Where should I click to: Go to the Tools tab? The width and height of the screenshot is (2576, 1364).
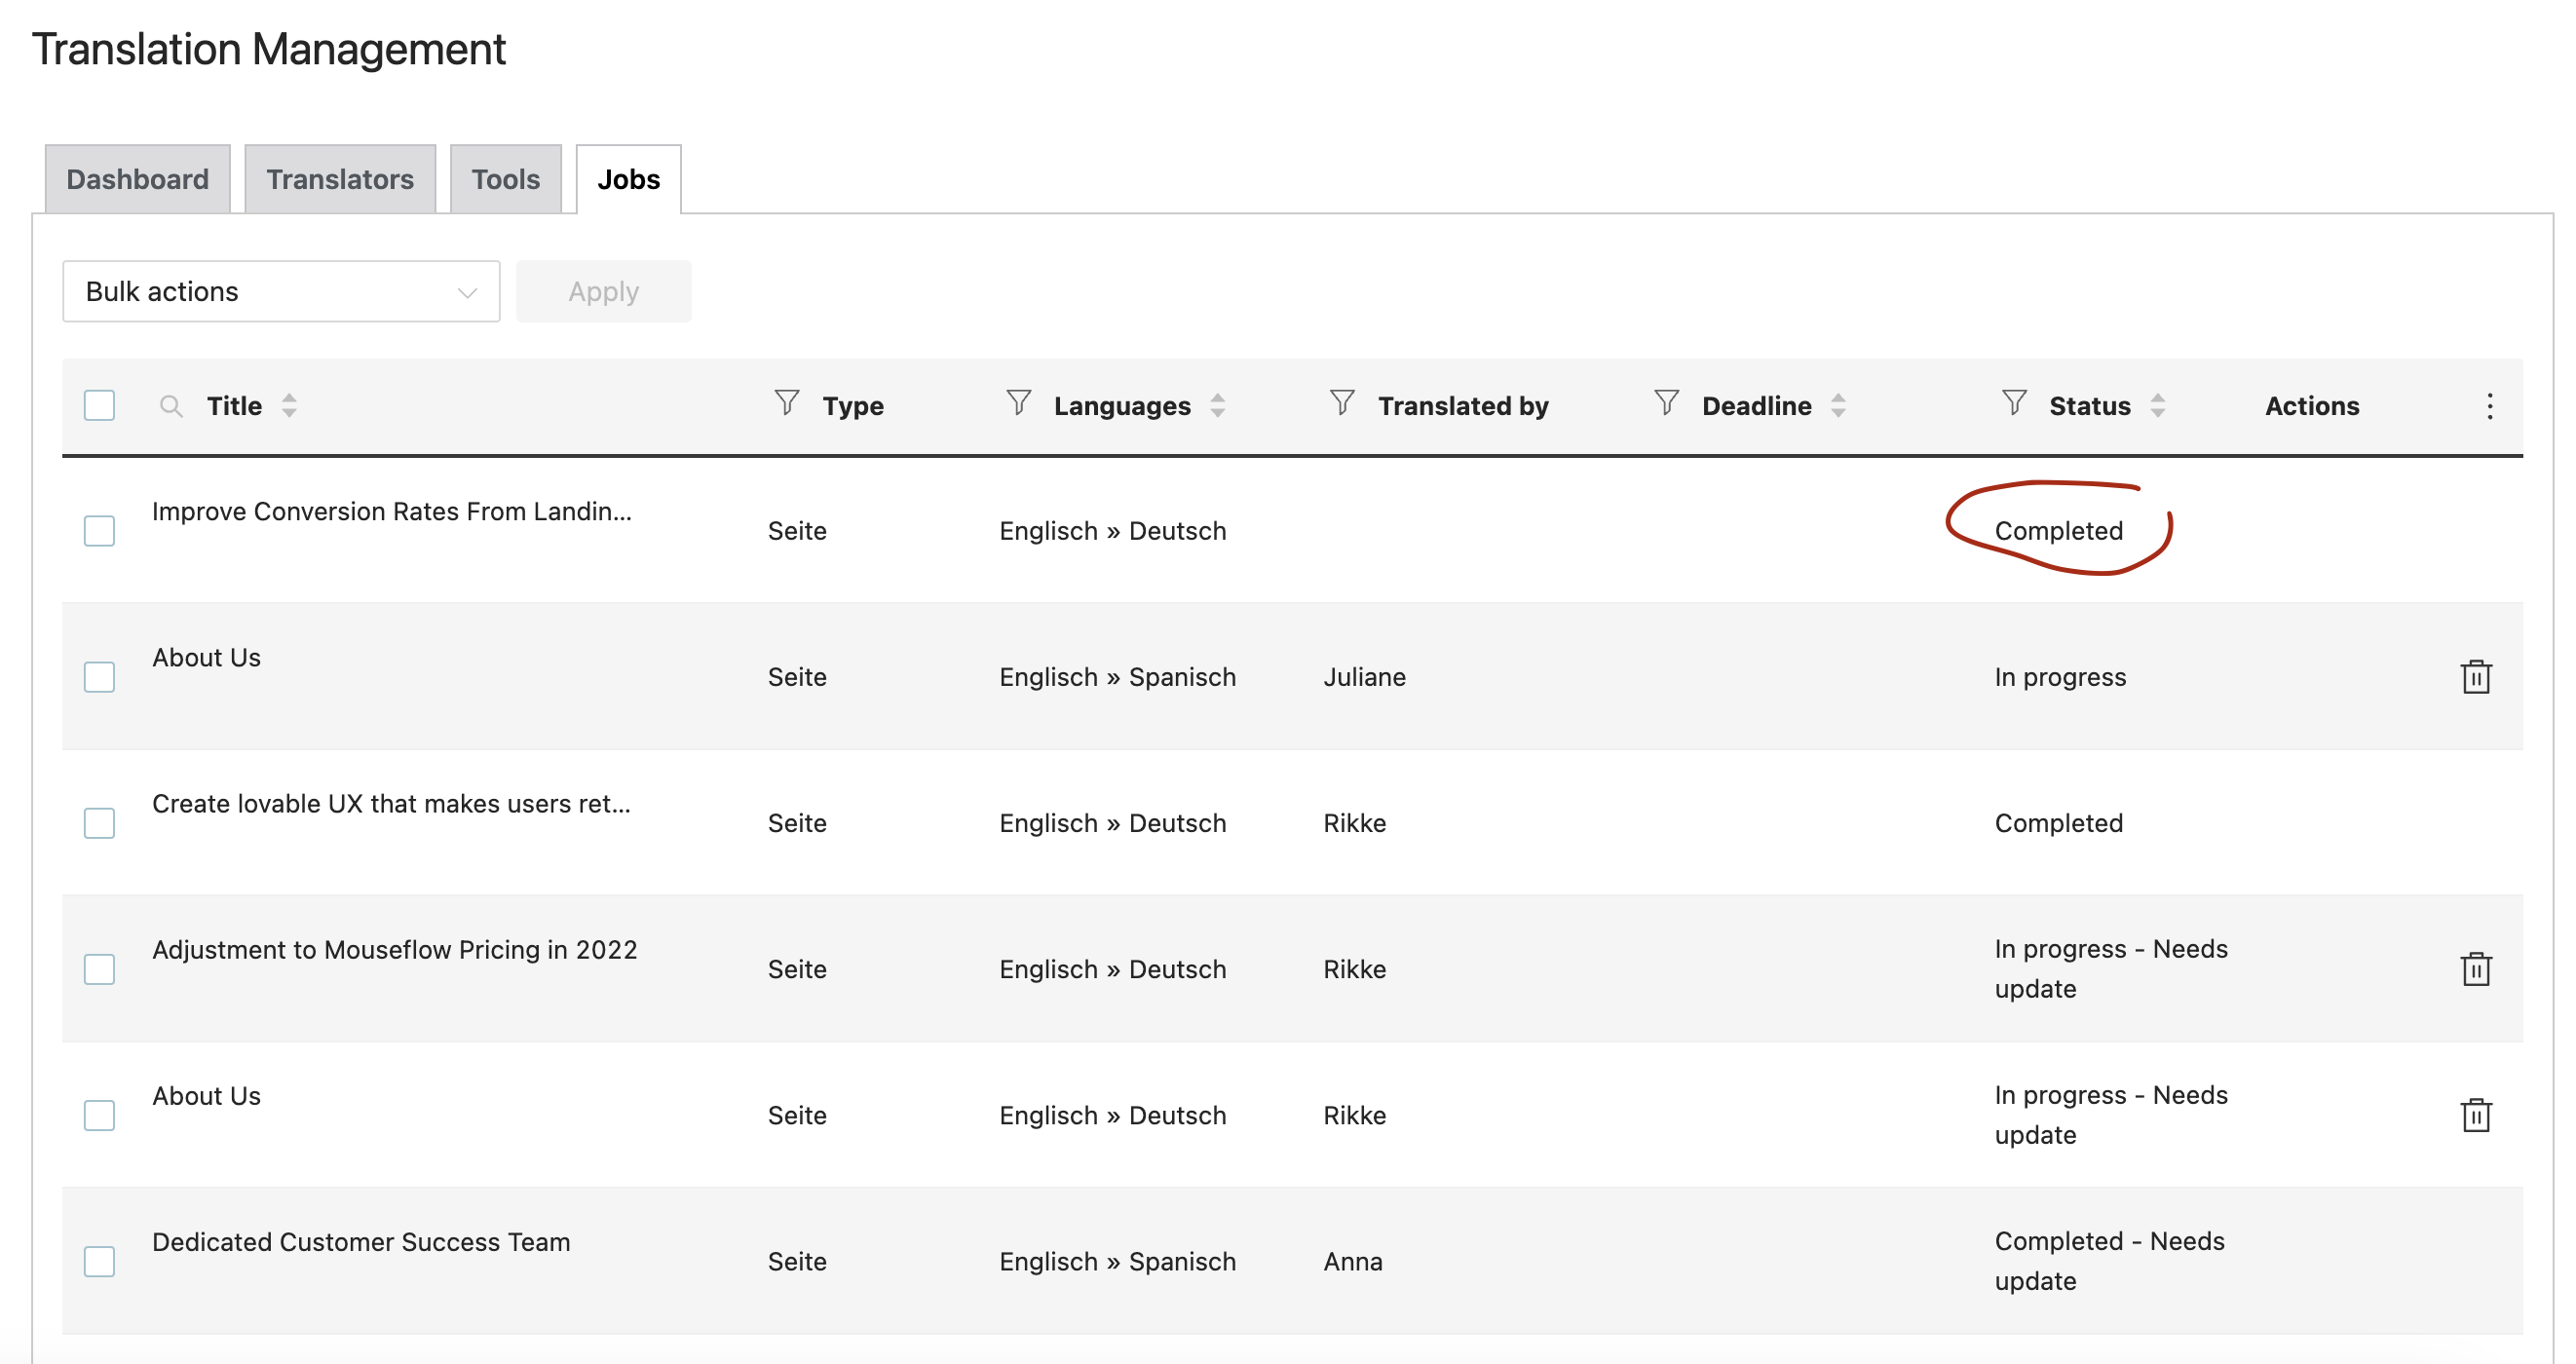tap(506, 179)
